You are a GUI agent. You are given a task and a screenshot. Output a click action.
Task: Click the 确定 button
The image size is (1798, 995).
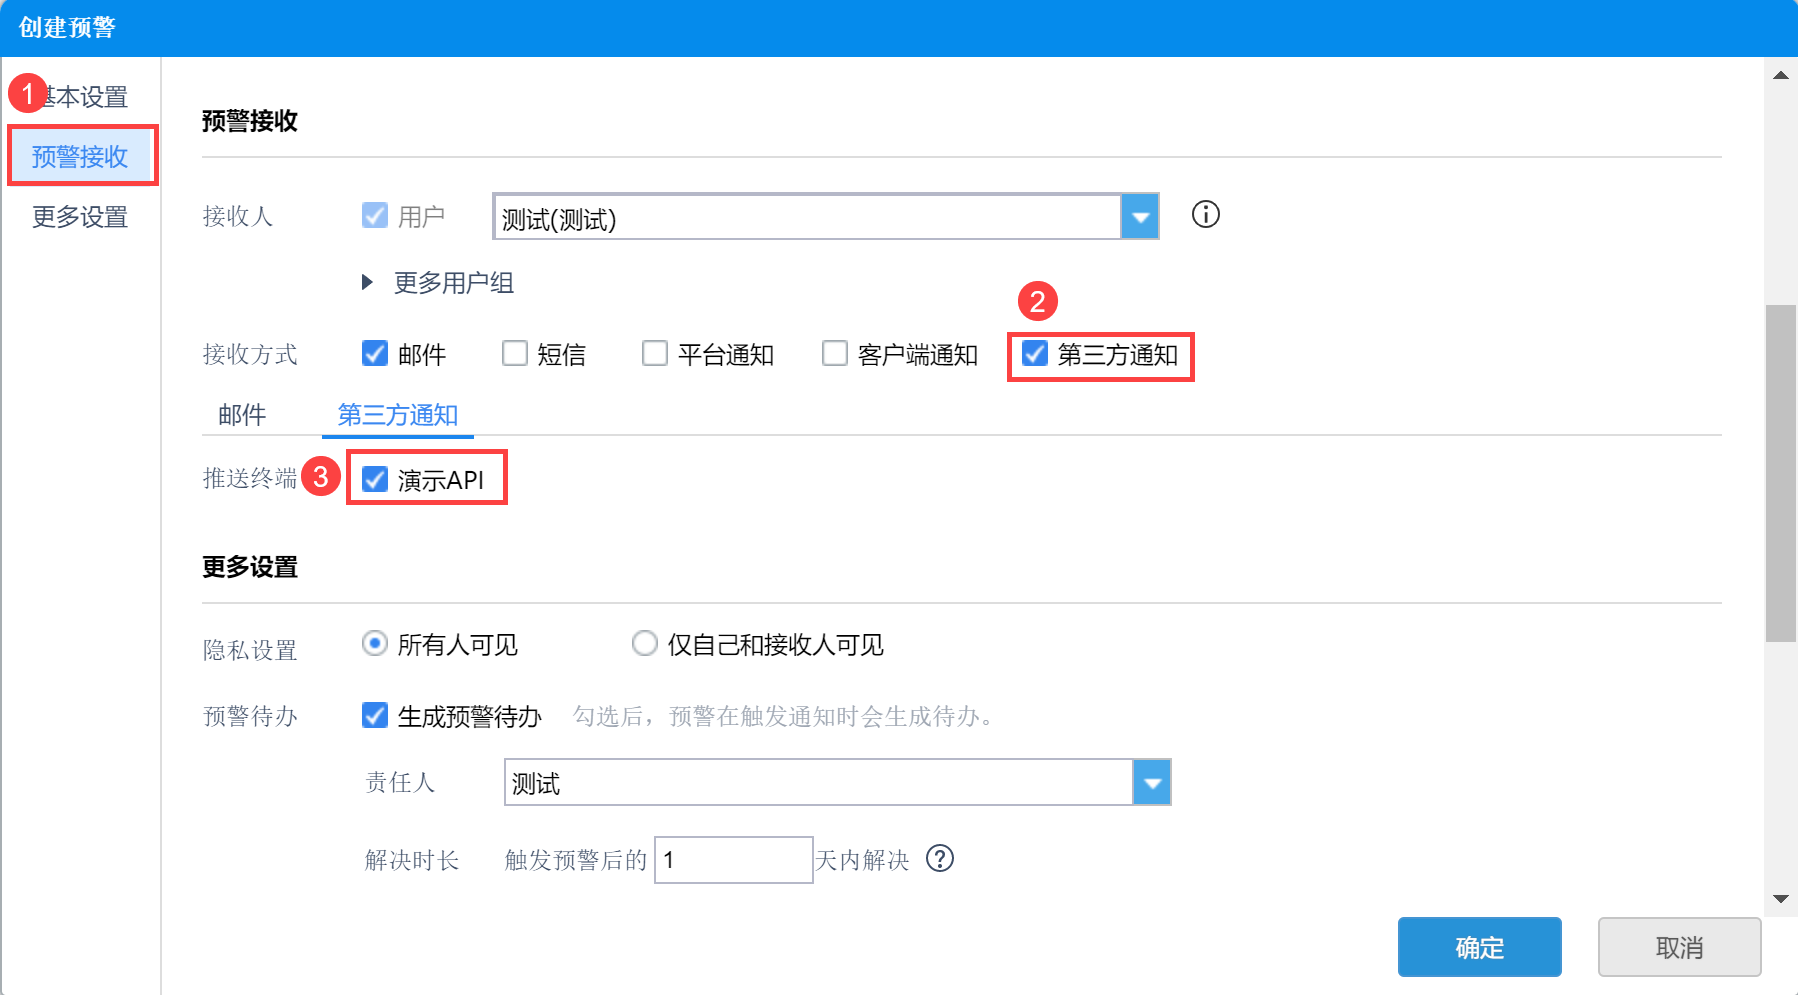(x=1480, y=947)
